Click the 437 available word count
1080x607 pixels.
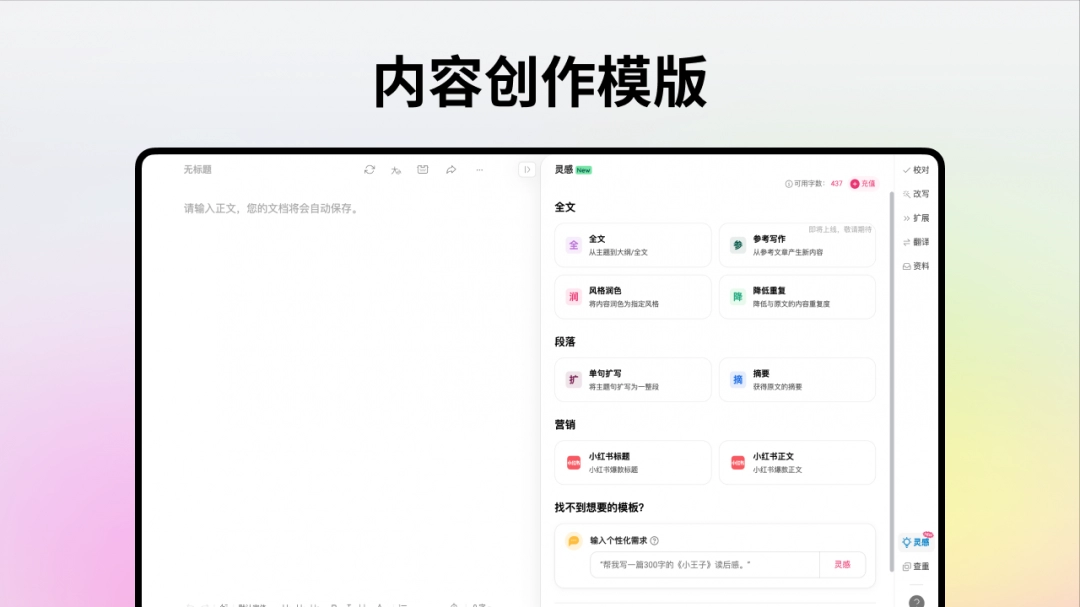click(x=836, y=184)
